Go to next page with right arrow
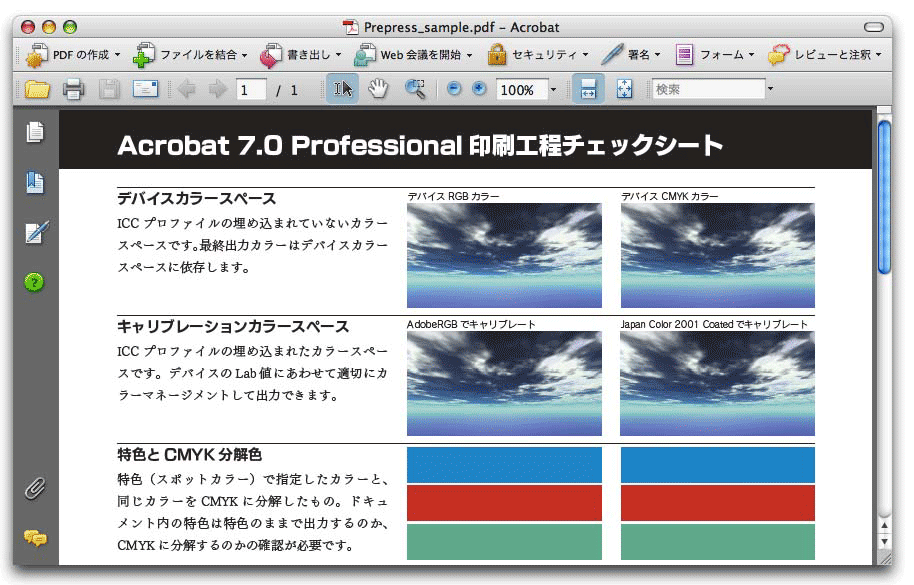The image size is (914, 585). [218, 90]
